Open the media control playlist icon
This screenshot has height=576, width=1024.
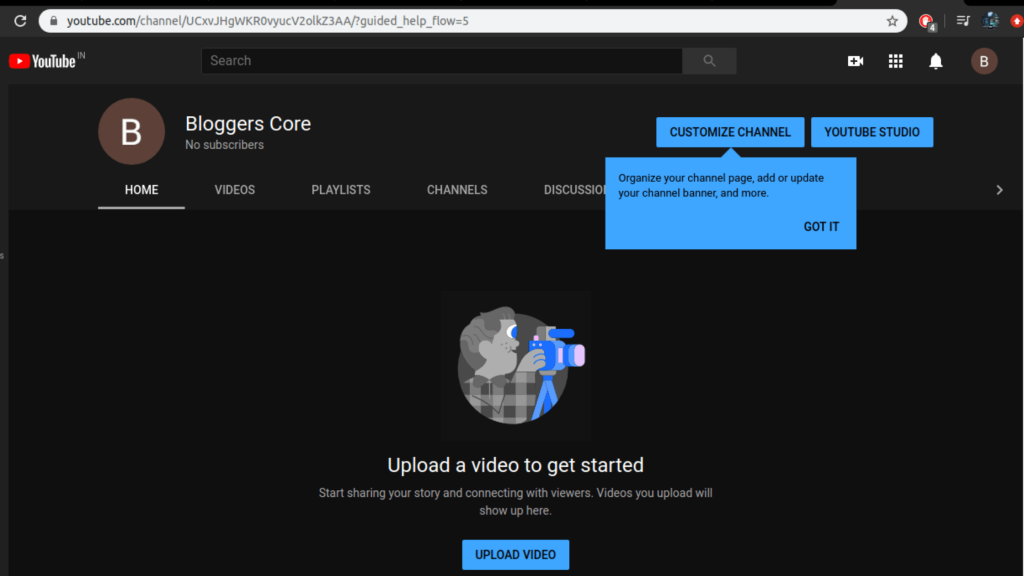coord(963,21)
